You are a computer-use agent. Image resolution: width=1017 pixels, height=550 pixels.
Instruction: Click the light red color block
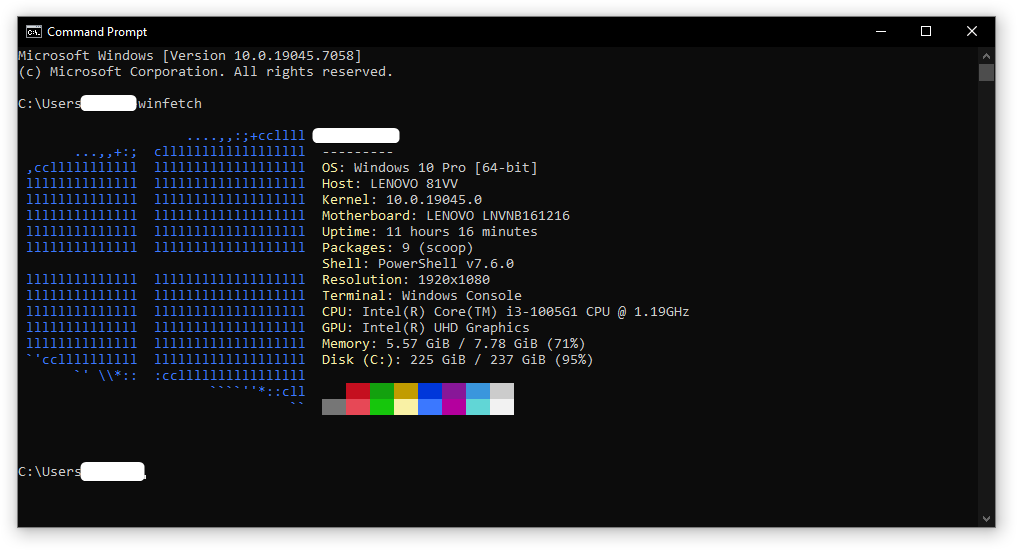click(358, 407)
